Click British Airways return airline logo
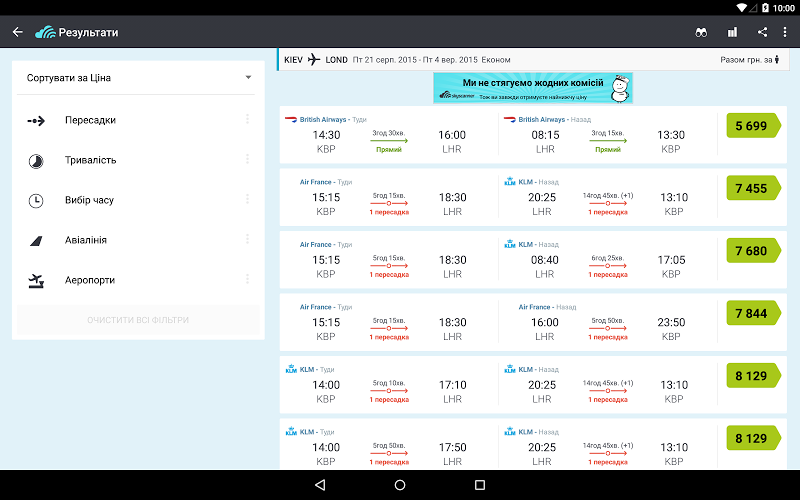The image size is (800, 500). coord(510,119)
